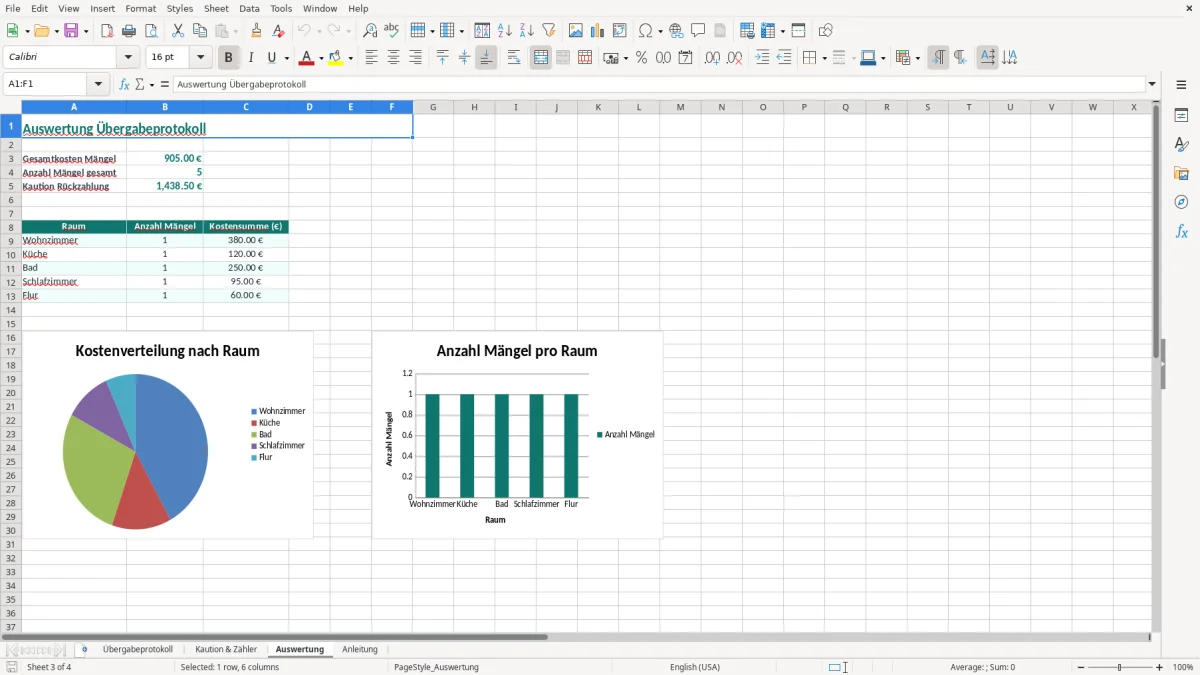Viewport: 1200px width, 675px height.
Task: Toggle Bold formatting
Action: click(x=229, y=58)
